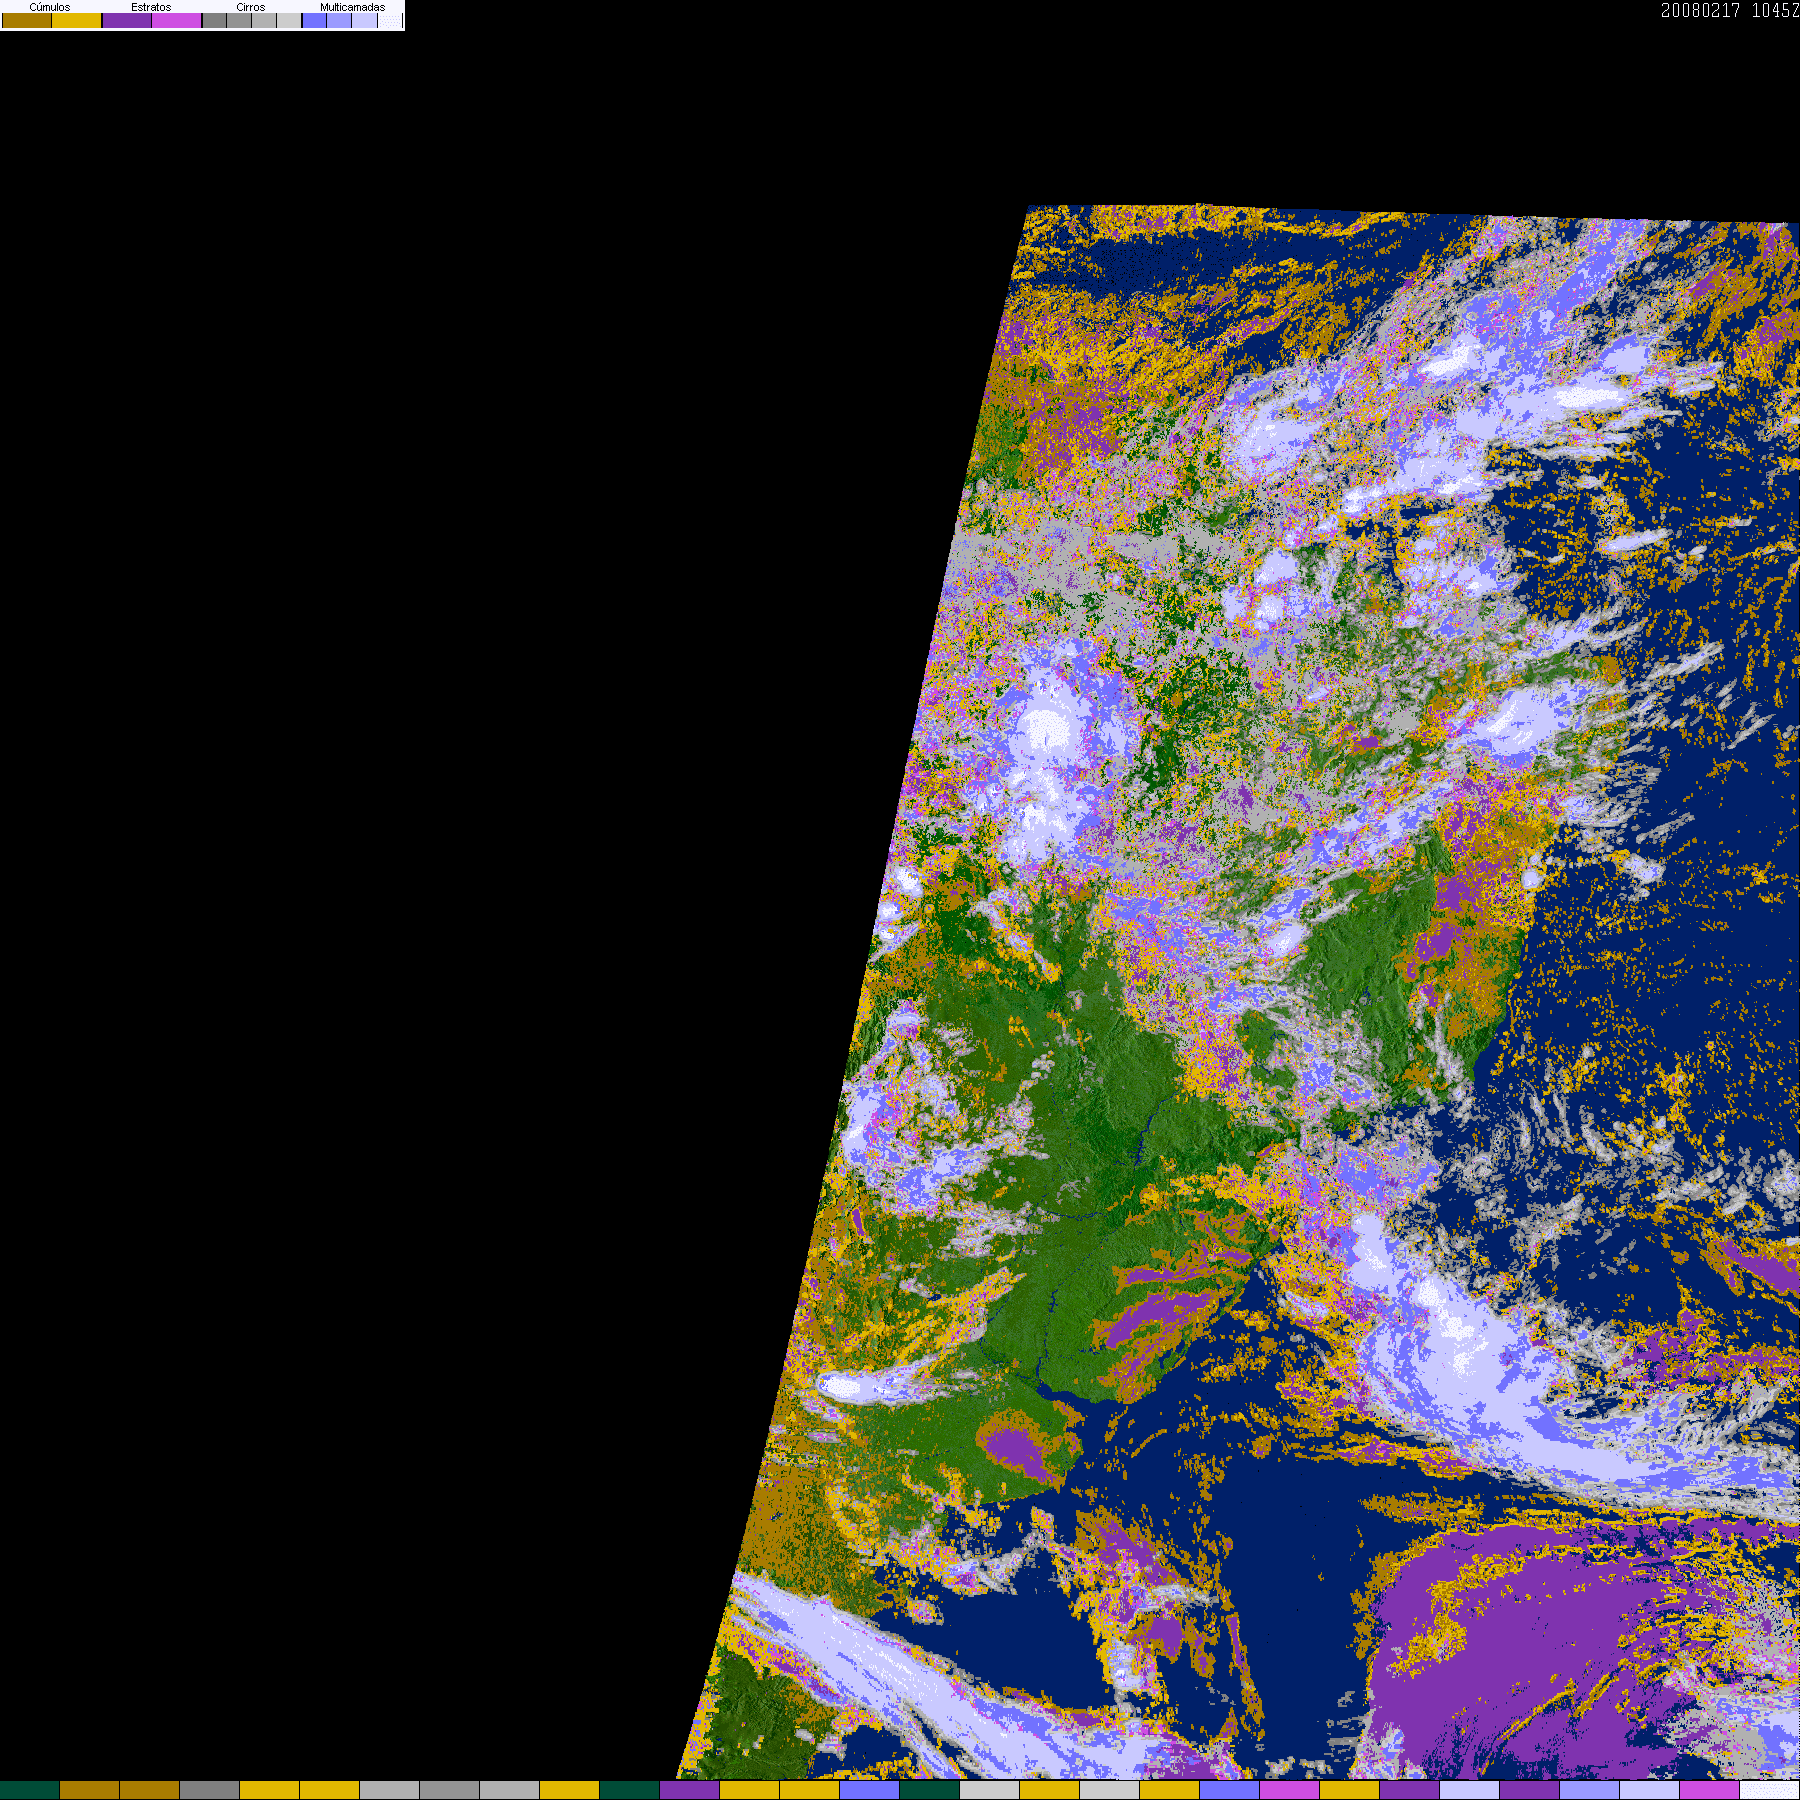Click the "Estratos" legend label
The height and width of the screenshot is (1800, 1800).
151,7
